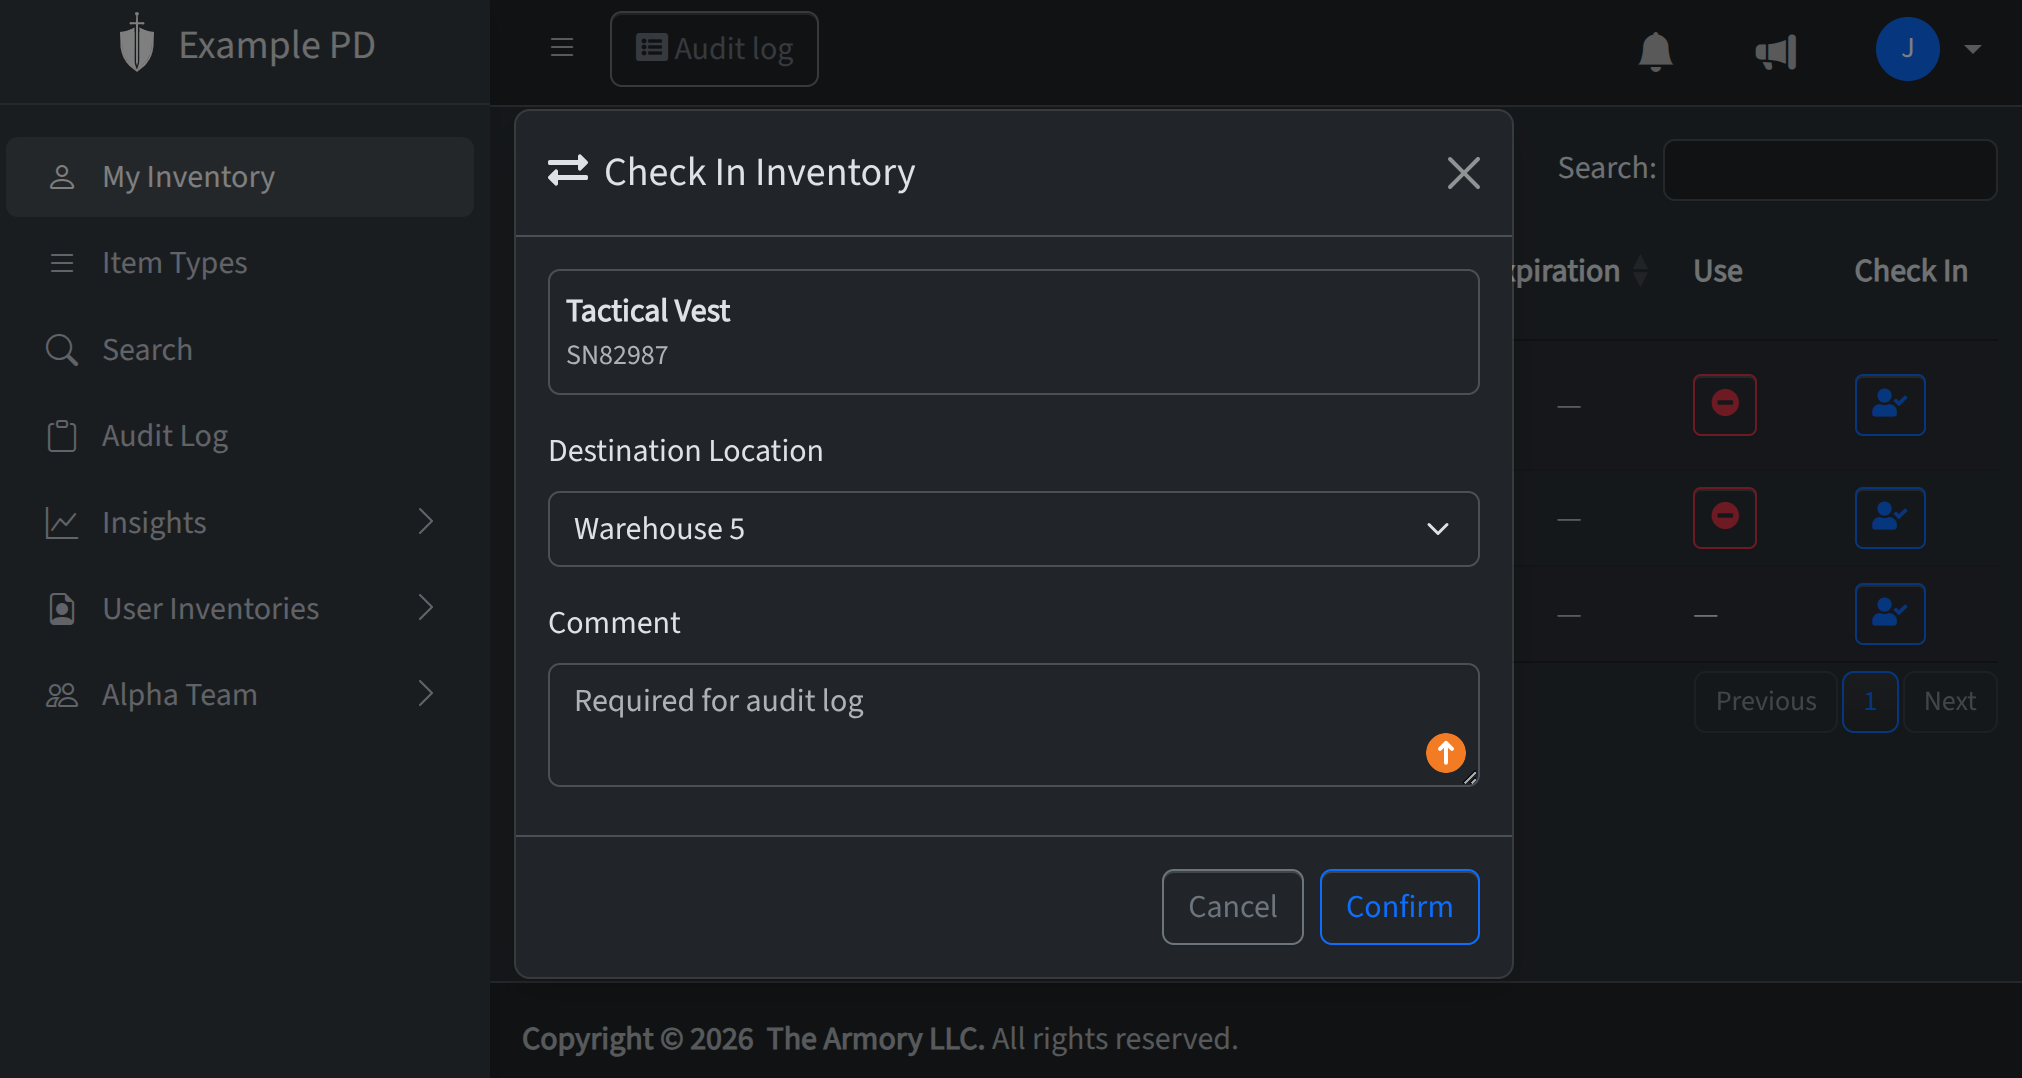This screenshot has height=1078, width=2022.
Task: Go to the Next results page
Action: pos(1948,701)
